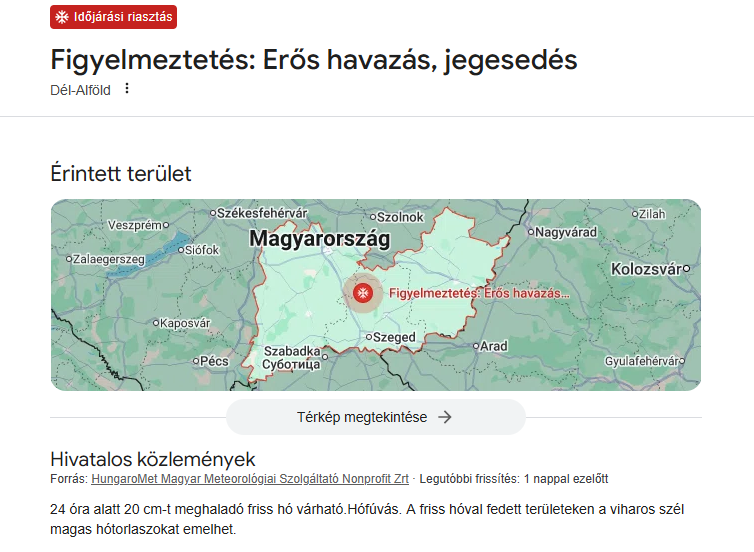Click the Kaposvár city marker on the map

(x=158, y=323)
